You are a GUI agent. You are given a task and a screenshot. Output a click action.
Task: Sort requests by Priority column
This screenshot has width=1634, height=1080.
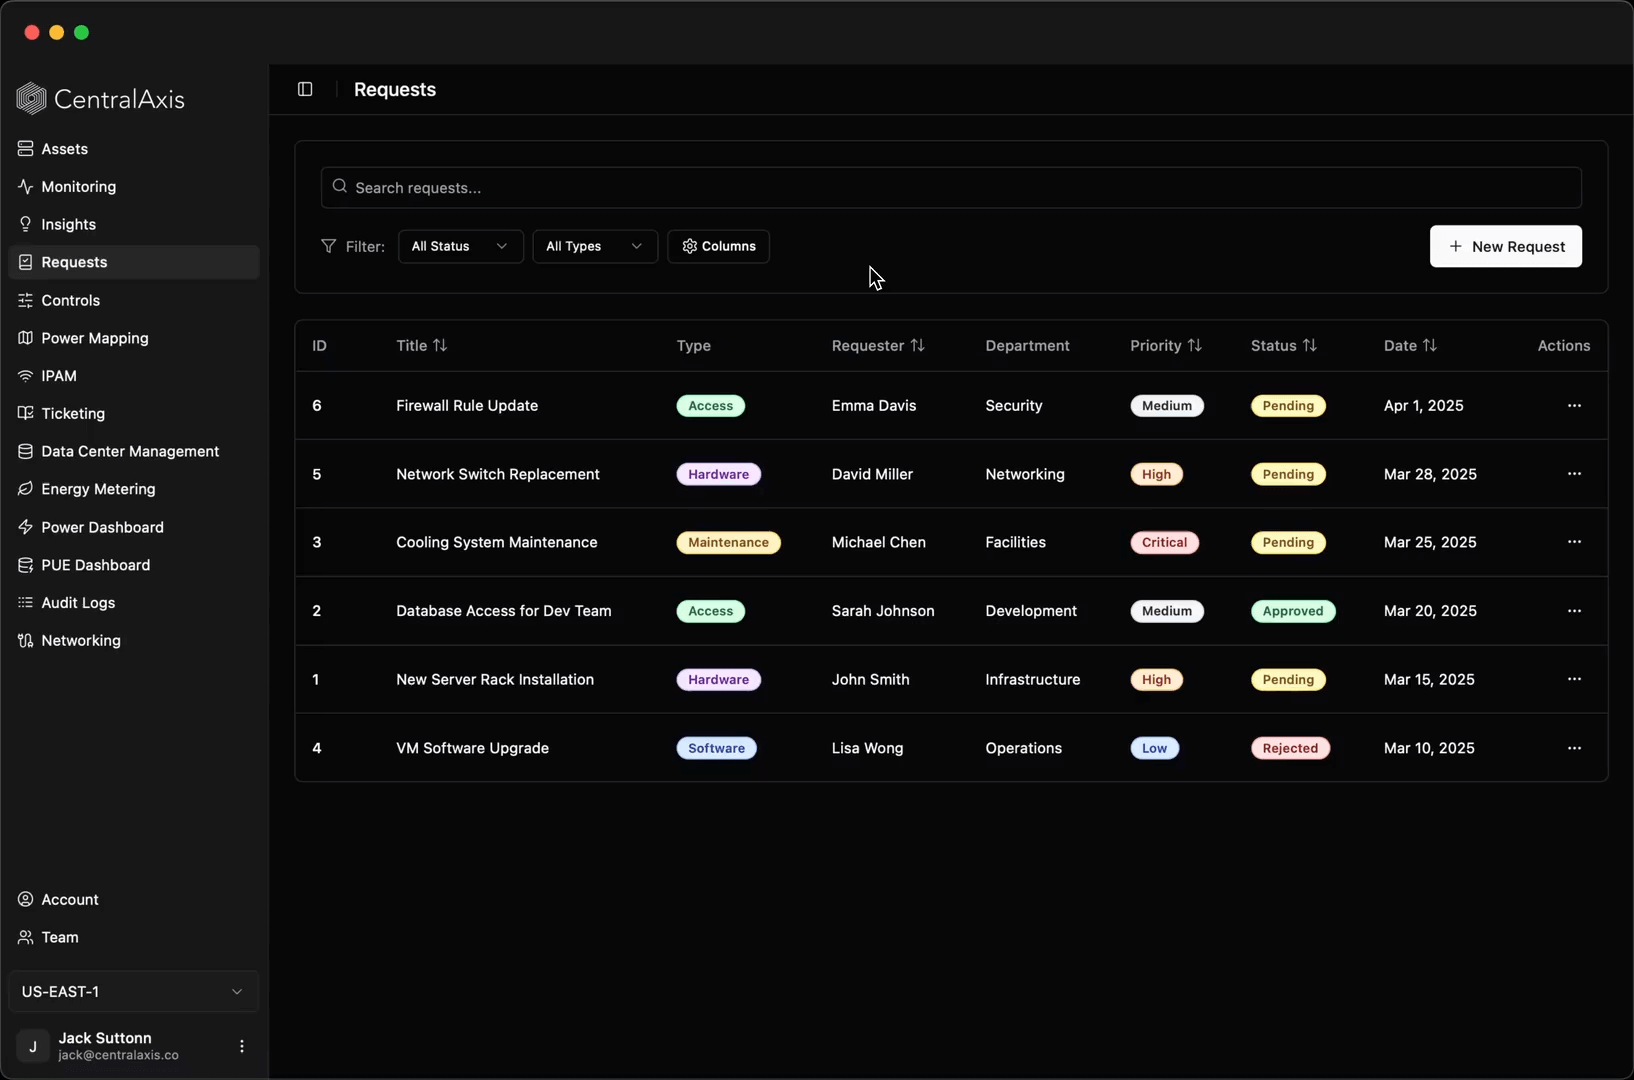[x=1194, y=346]
